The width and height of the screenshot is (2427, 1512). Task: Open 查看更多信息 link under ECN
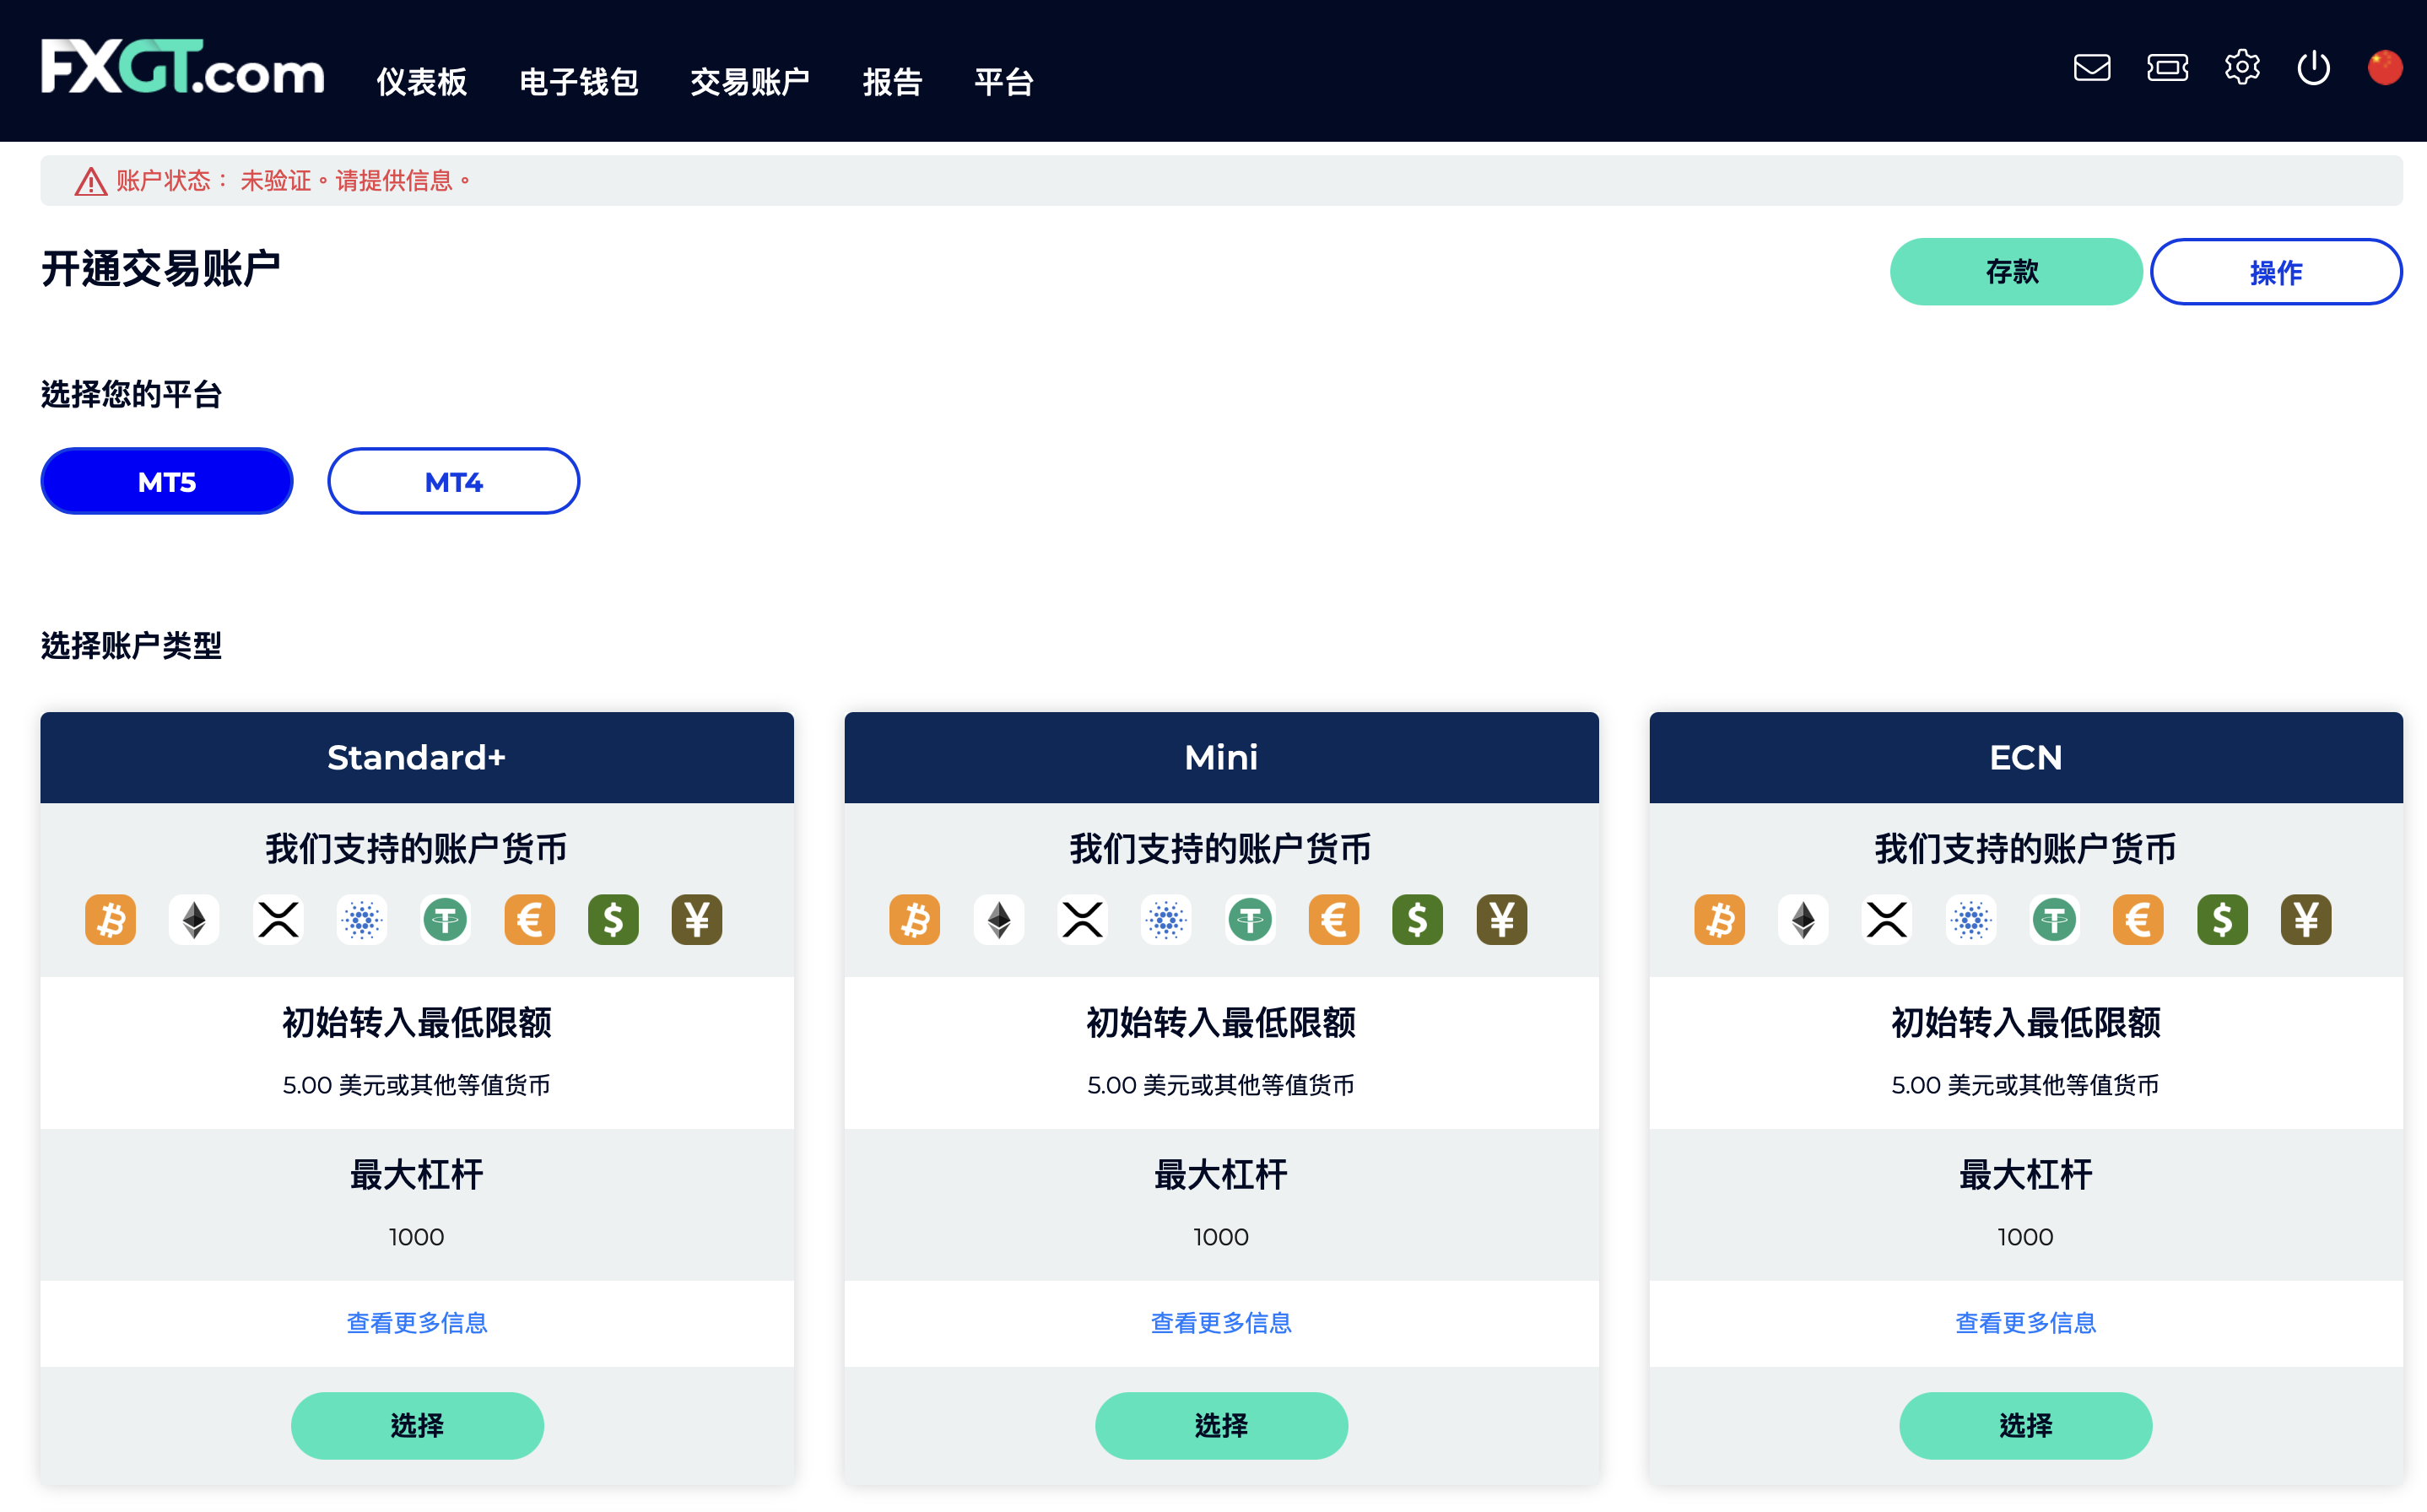pos(2026,1323)
